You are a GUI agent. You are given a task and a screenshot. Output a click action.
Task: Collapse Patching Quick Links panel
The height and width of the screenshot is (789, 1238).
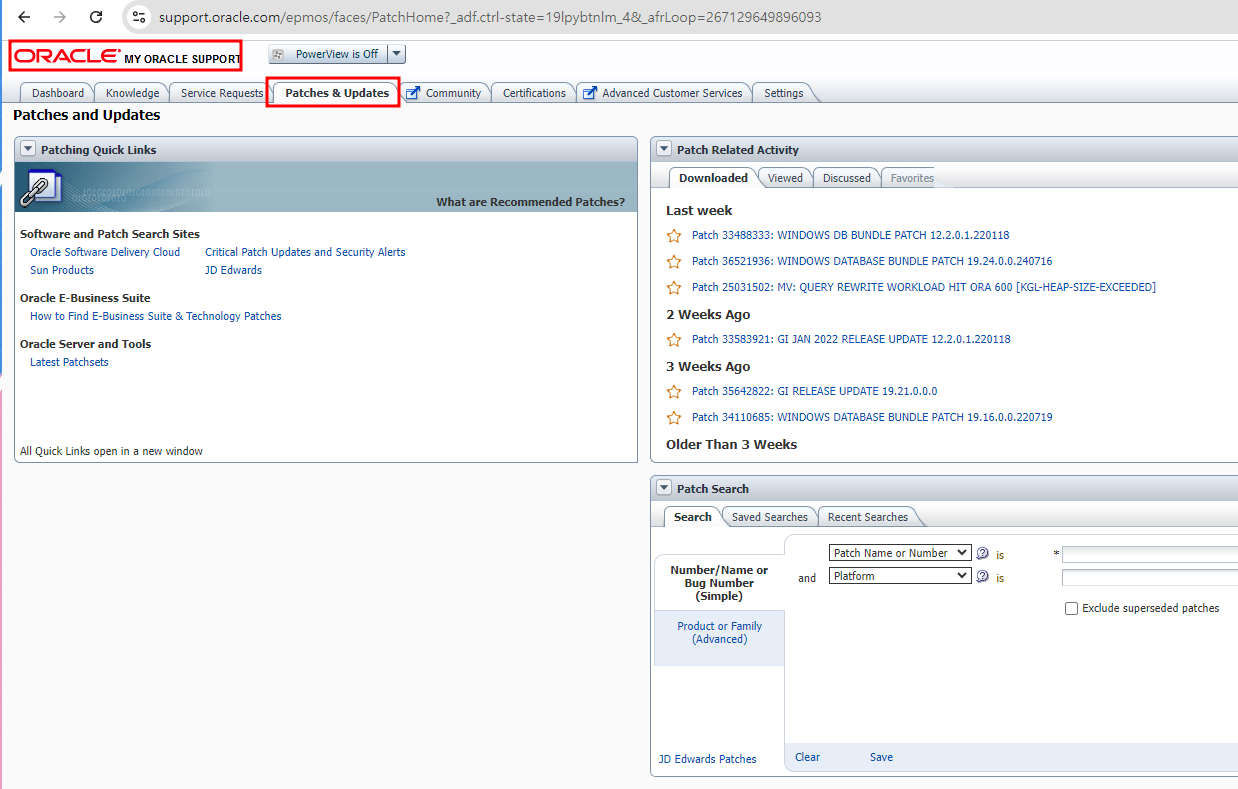[x=28, y=149]
